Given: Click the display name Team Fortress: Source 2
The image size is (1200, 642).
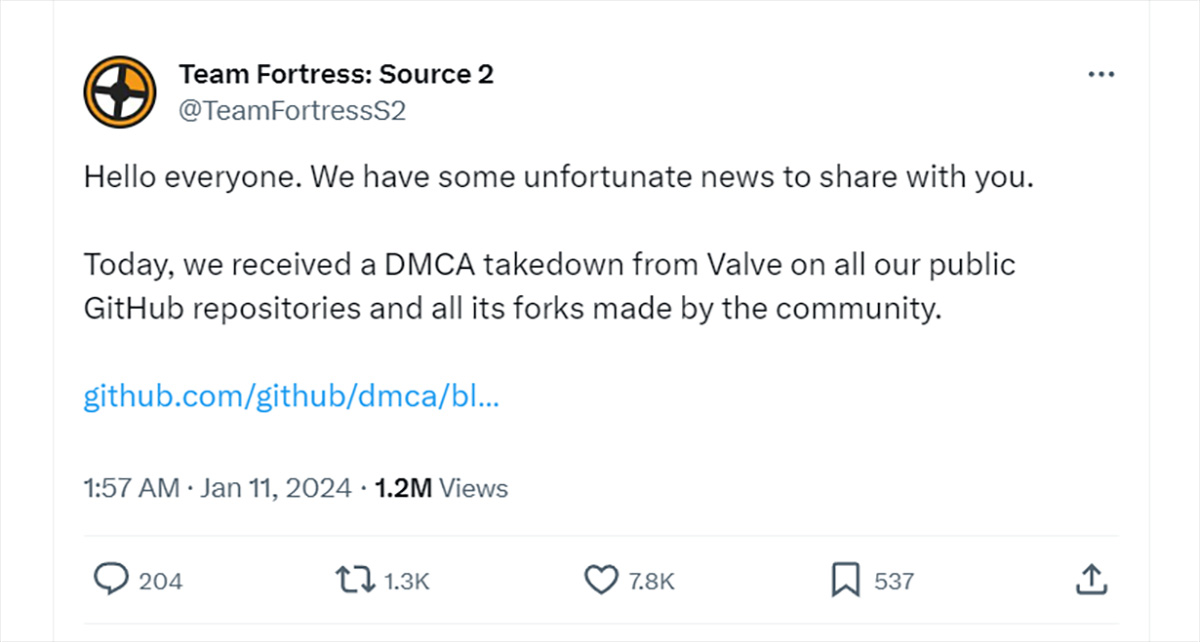Looking at the screenshot, I should [336, 74].
